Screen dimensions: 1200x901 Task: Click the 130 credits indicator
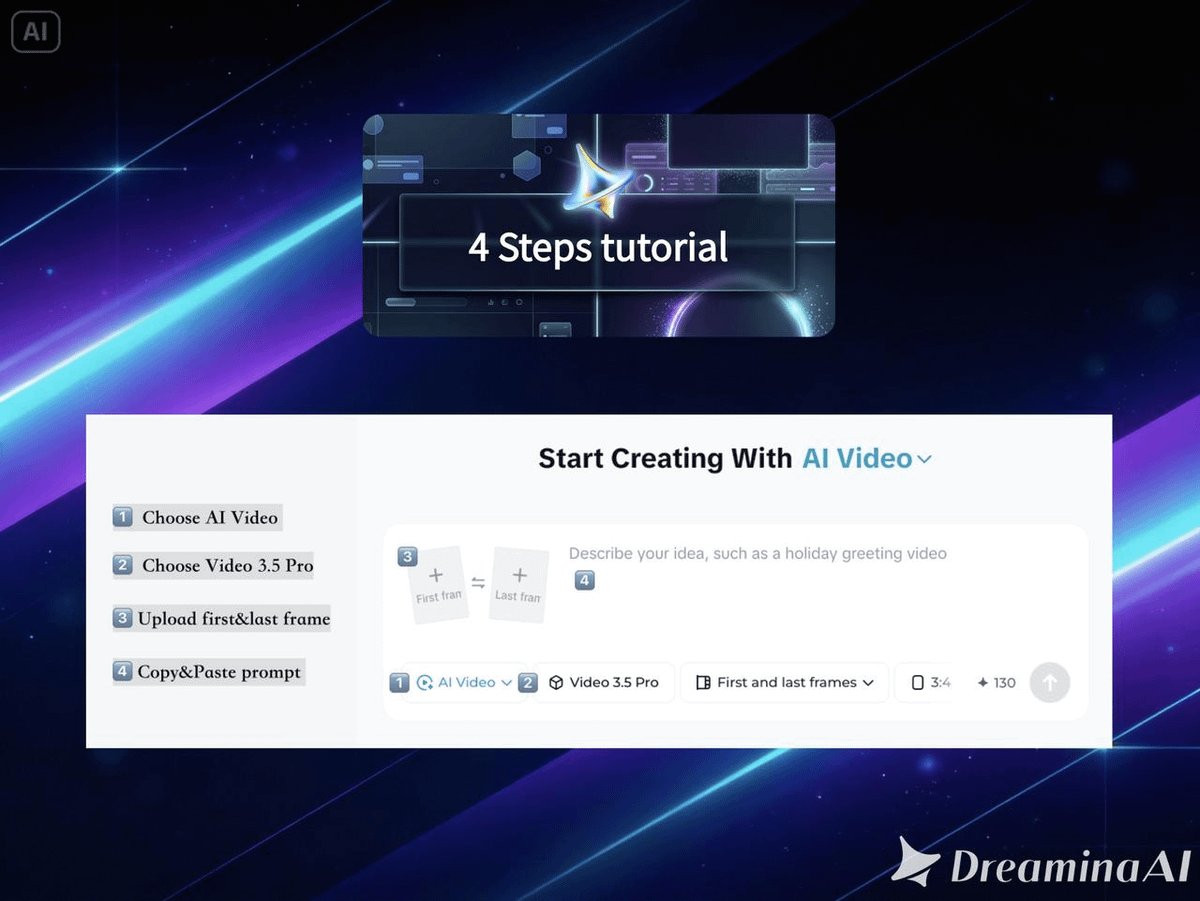pyautogui.click(x=996, y=683)
